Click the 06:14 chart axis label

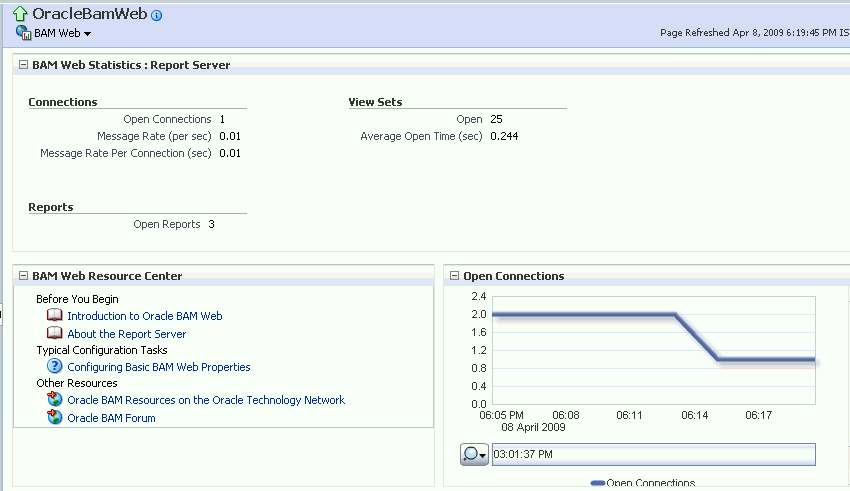coord(694,415)
